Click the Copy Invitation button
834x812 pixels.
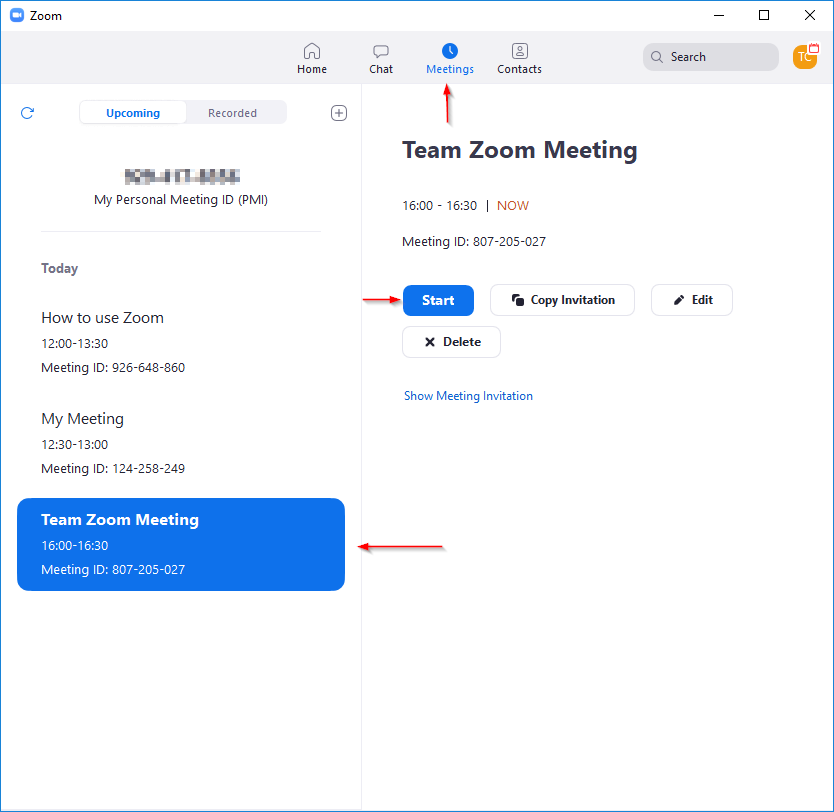click(562, 300)
